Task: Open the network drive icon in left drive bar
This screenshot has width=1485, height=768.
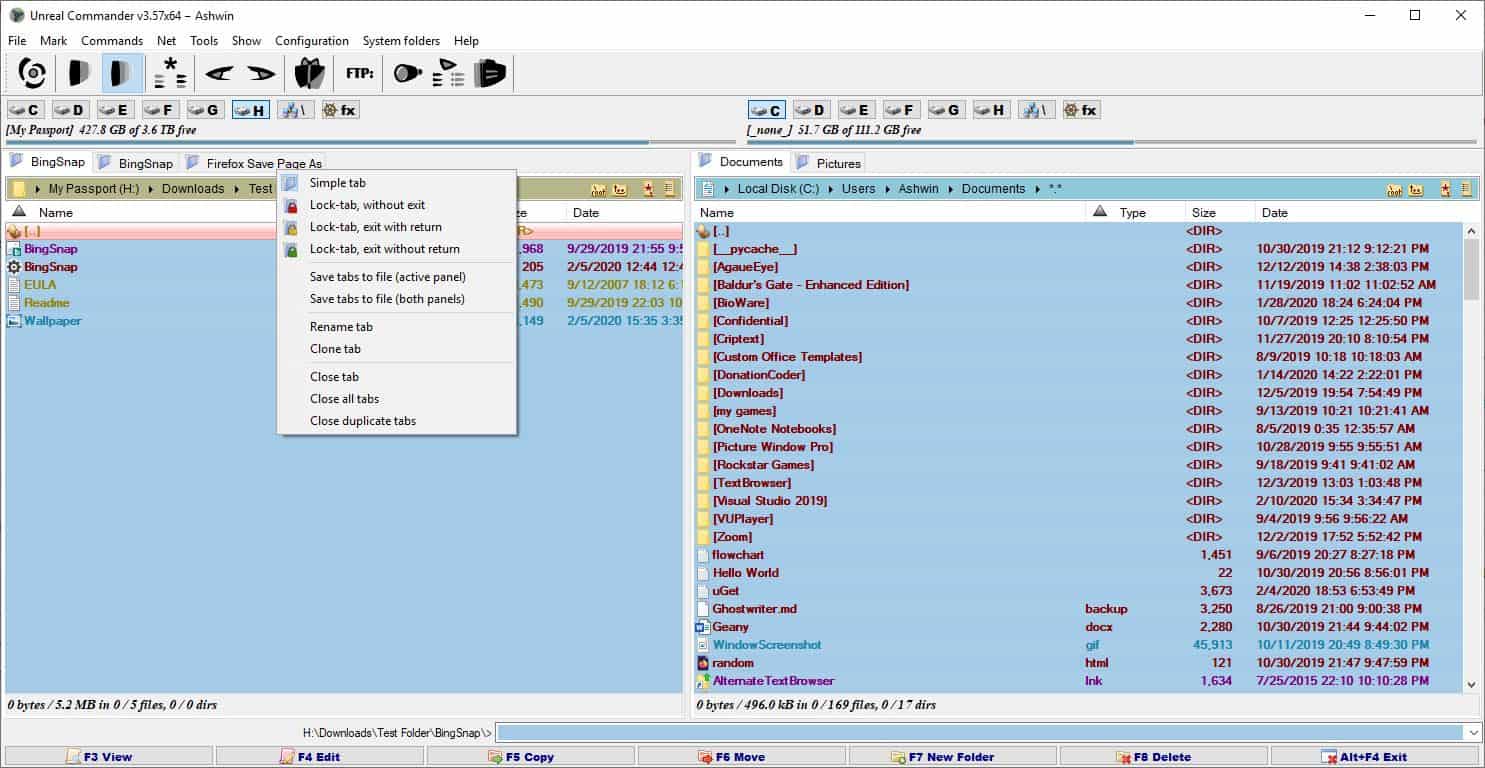Action: click(296, 110)
